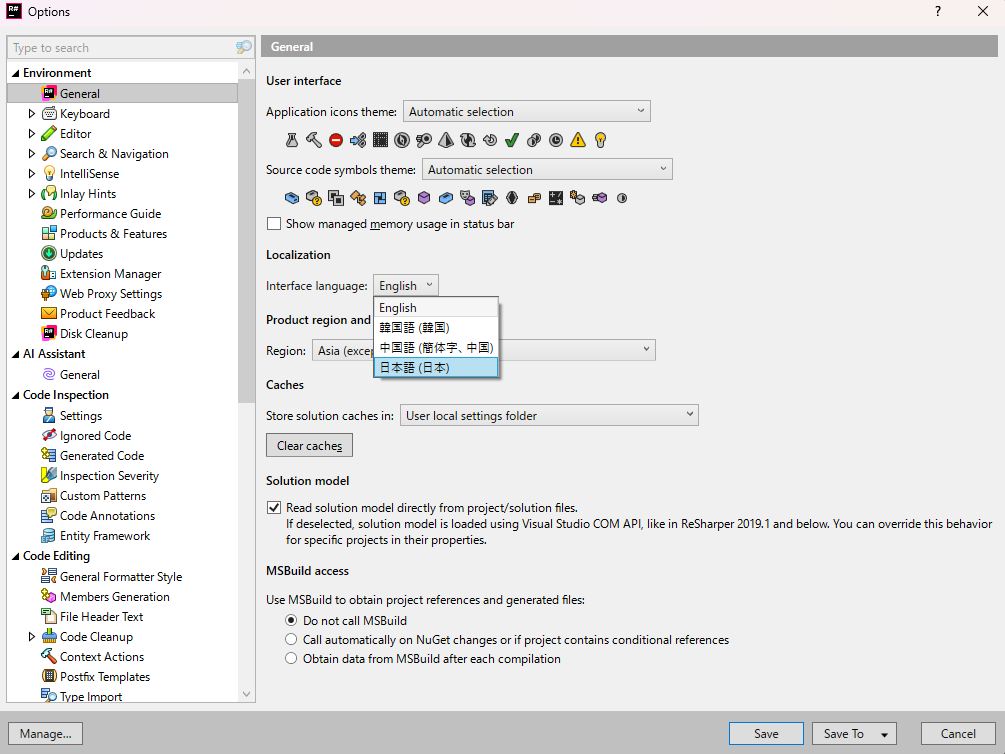Select Call automatically on NuGet changes option

click(291, 639)
